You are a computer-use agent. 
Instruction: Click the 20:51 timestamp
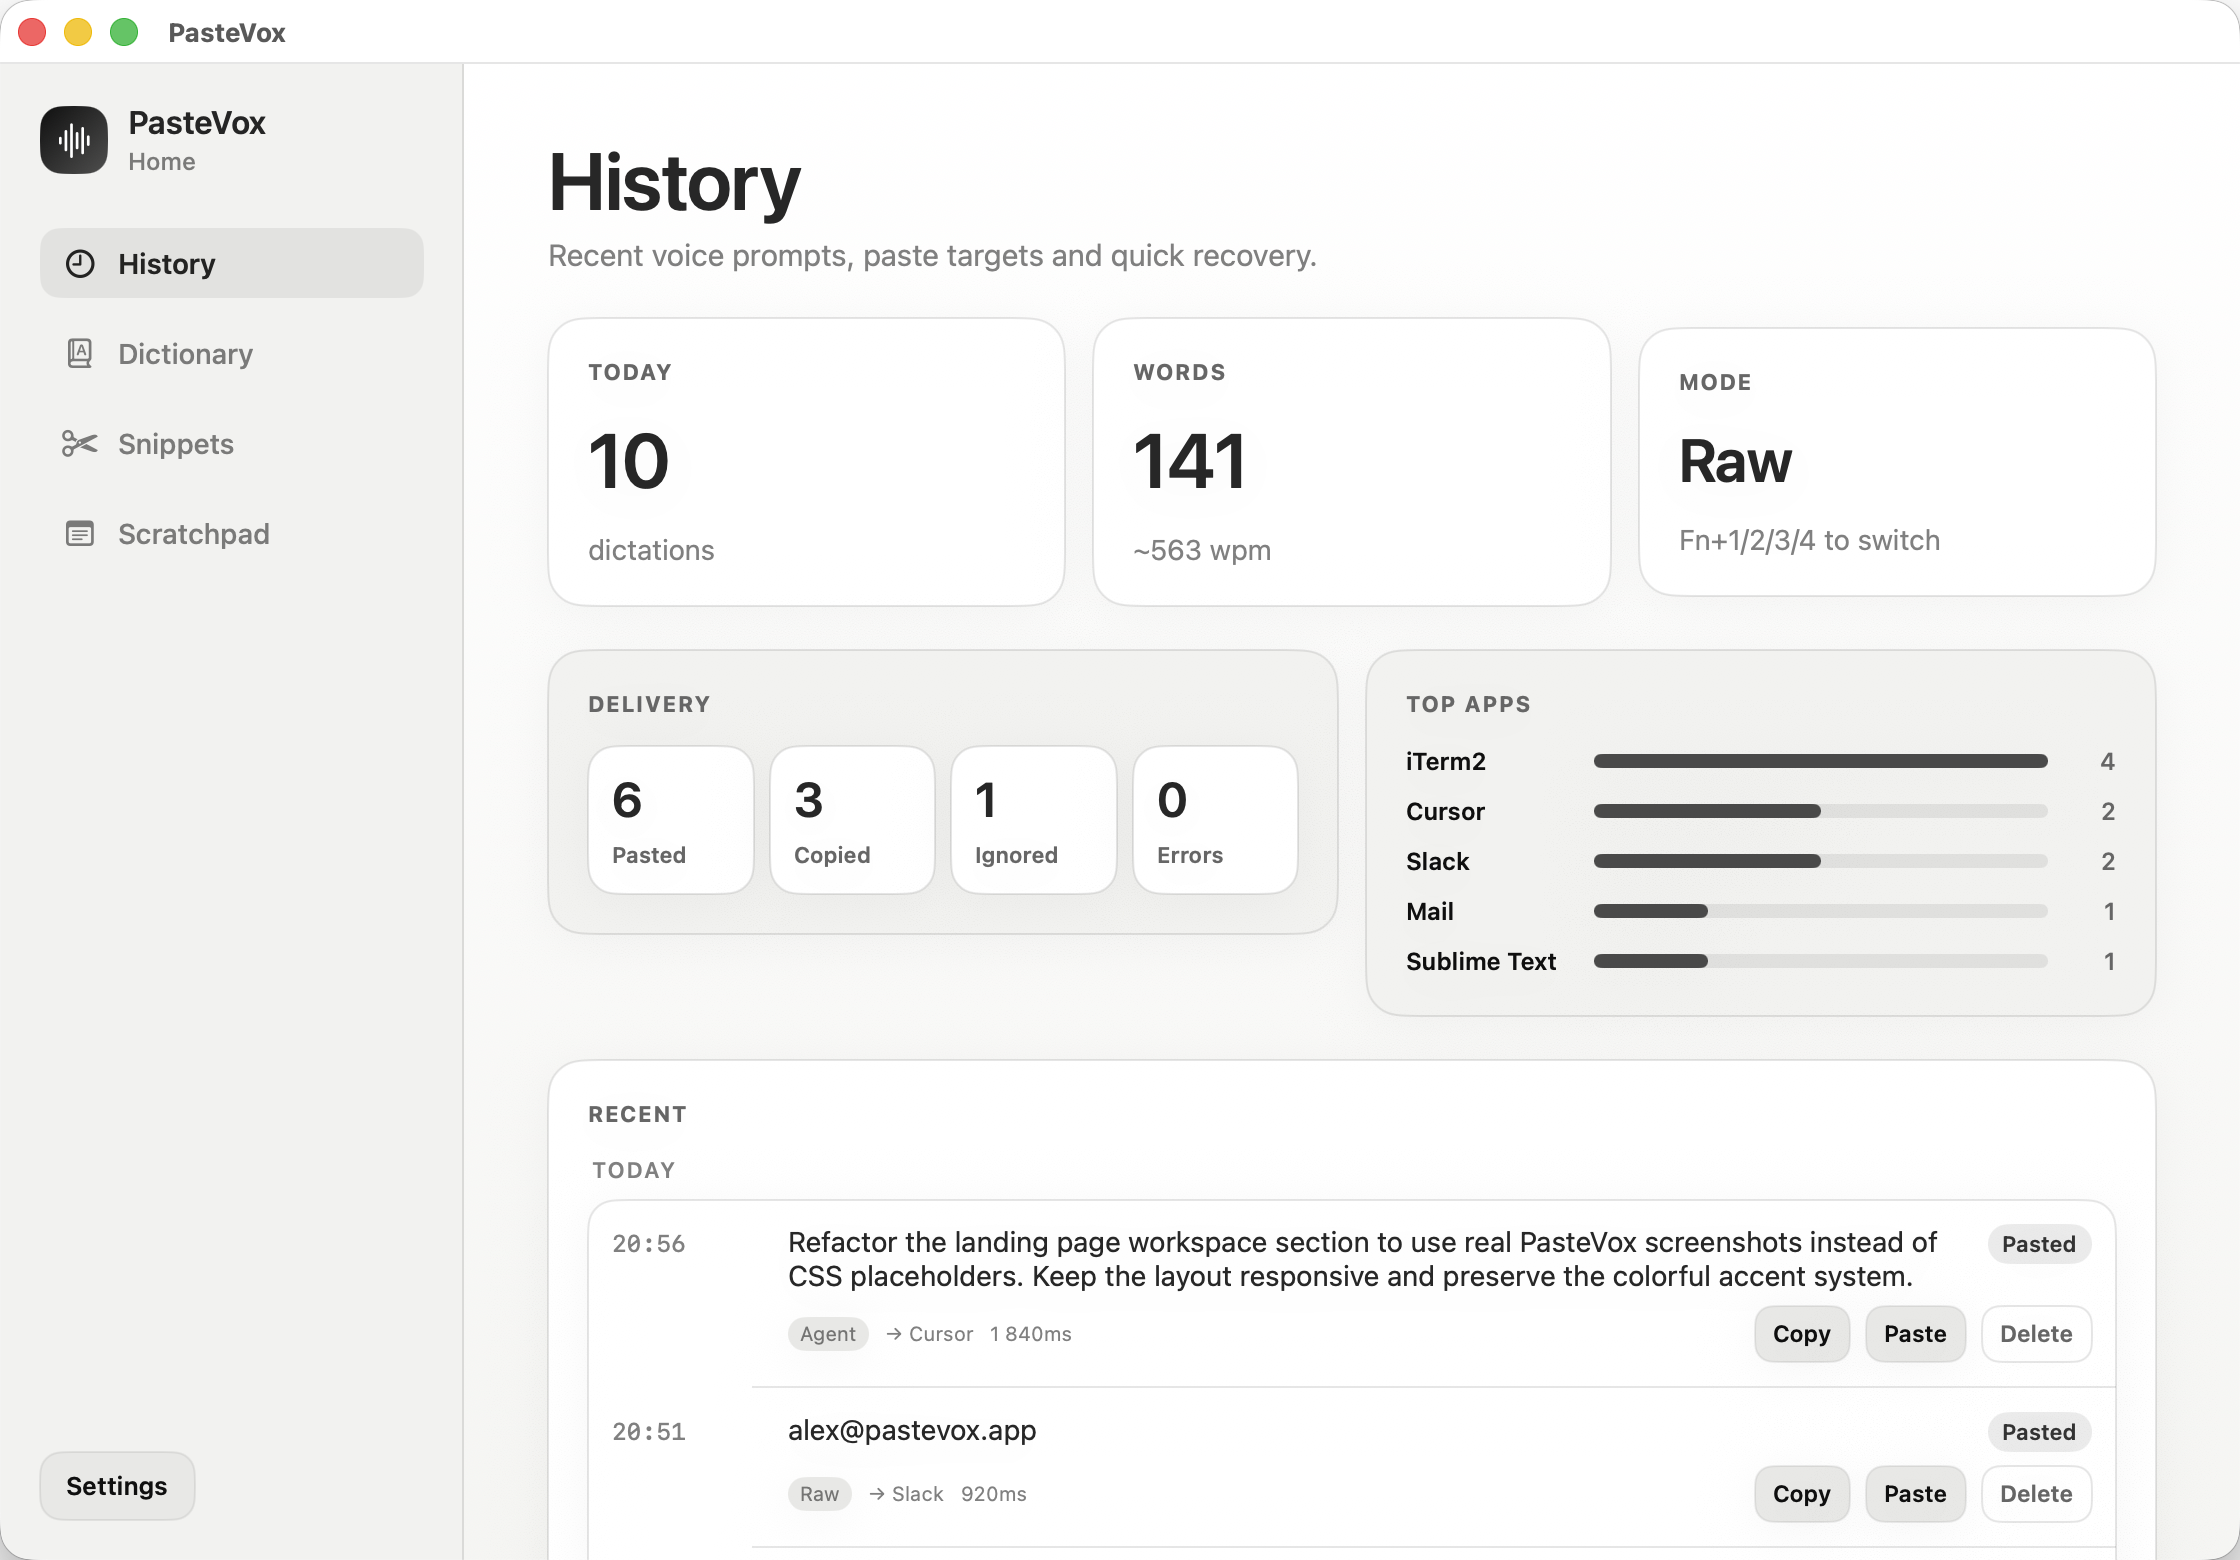649,1432
